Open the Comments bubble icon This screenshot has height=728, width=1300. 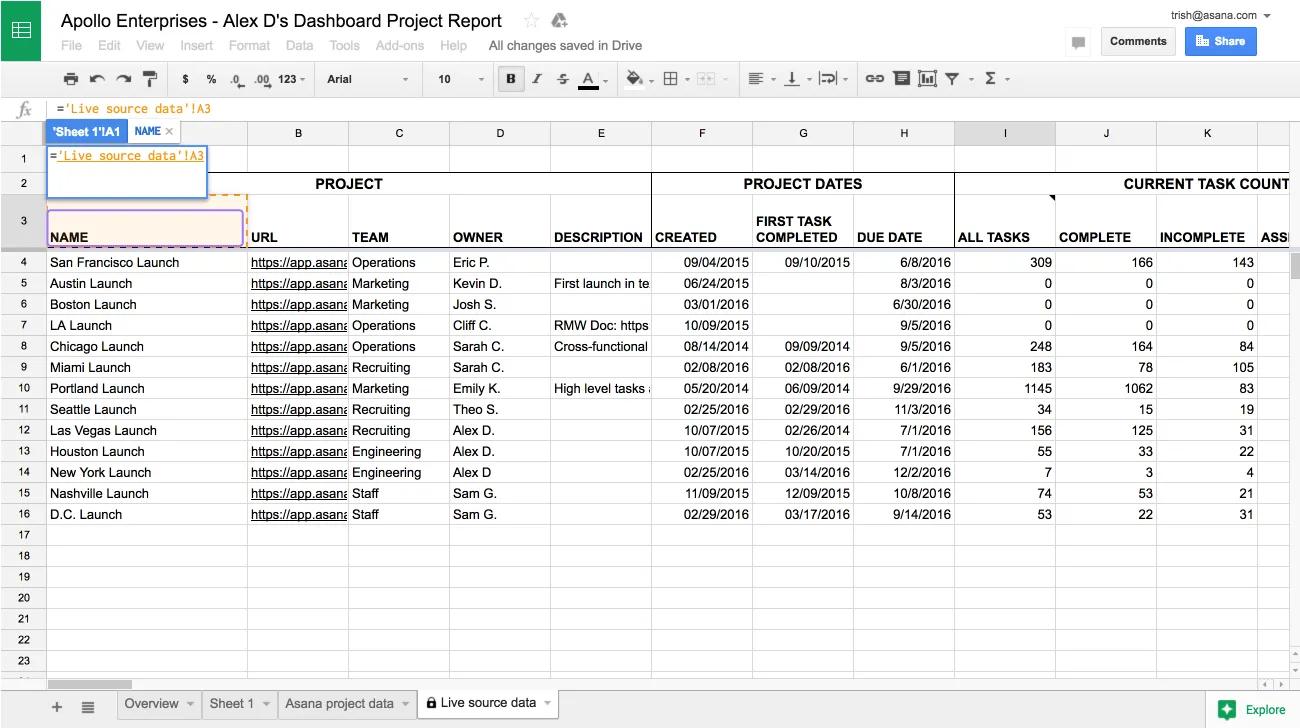point(1078,43)
